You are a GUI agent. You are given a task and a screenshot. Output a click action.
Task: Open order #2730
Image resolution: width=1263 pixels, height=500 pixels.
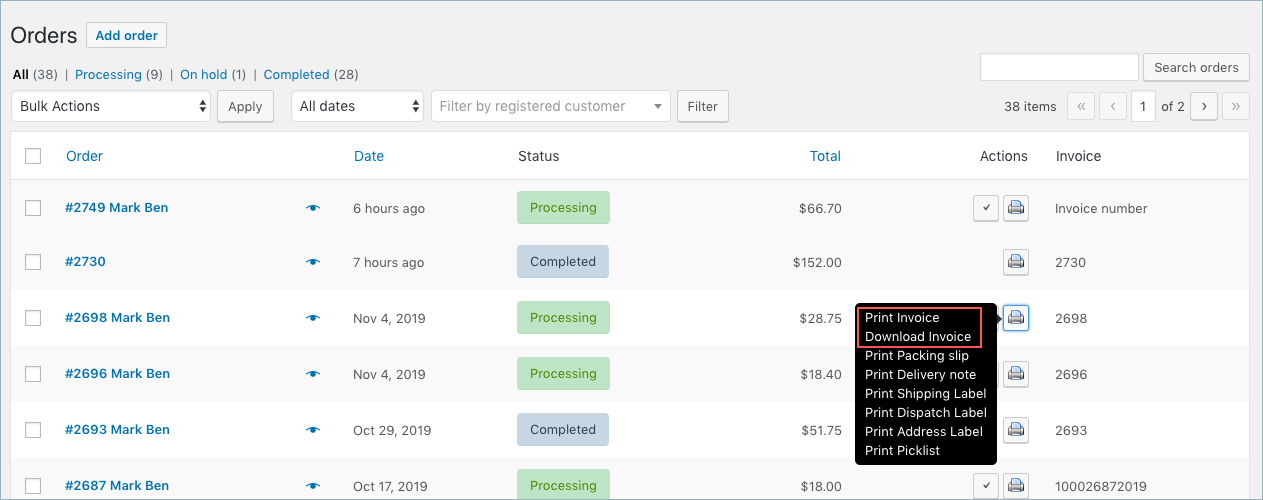click(85, 262)
